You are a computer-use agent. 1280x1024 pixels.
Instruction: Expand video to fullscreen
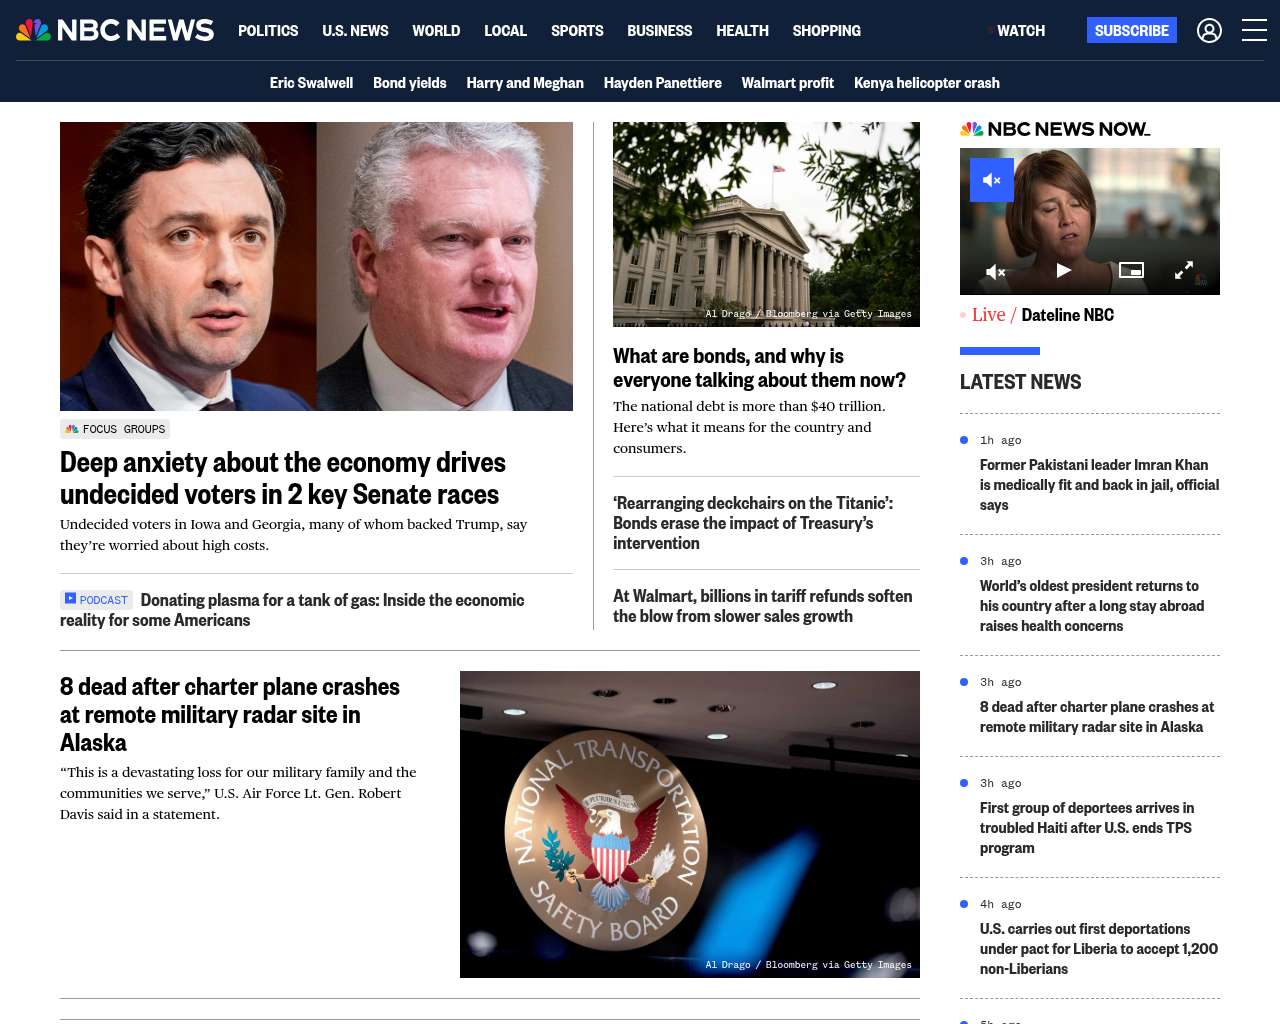pos(1184,270)
